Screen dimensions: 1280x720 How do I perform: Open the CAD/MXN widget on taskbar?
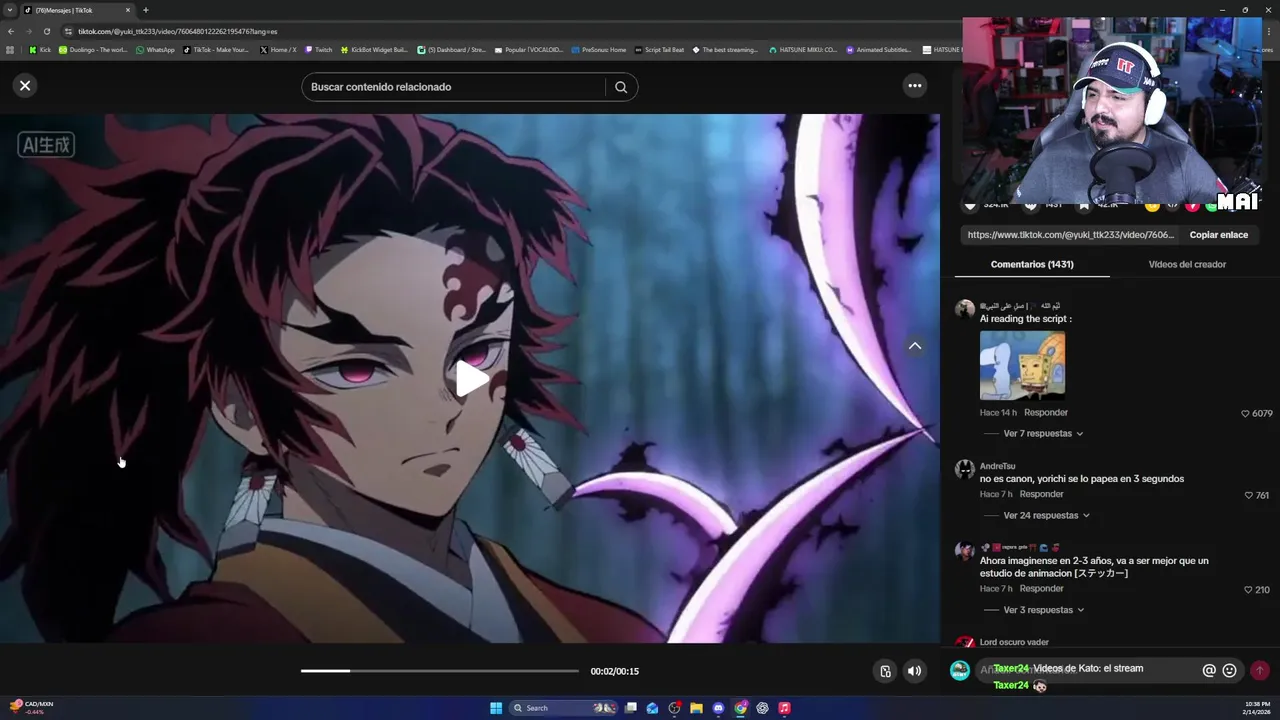tap(30, 708)
